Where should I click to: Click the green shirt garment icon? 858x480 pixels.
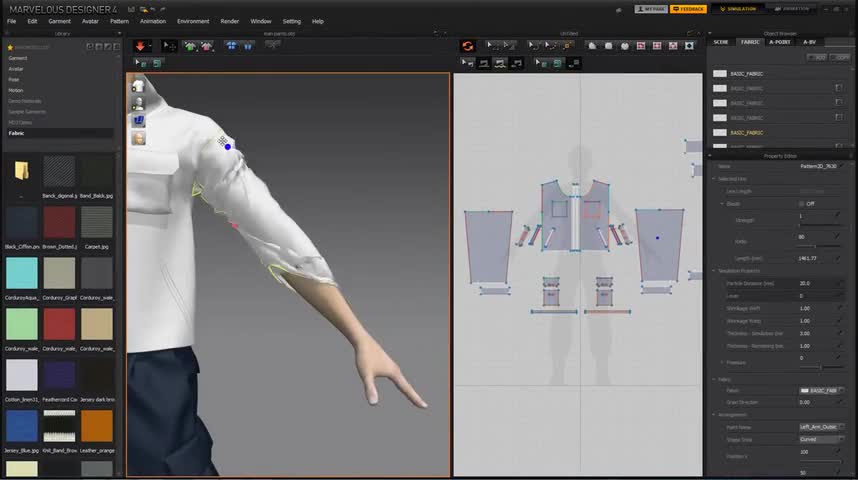(190, 46)
